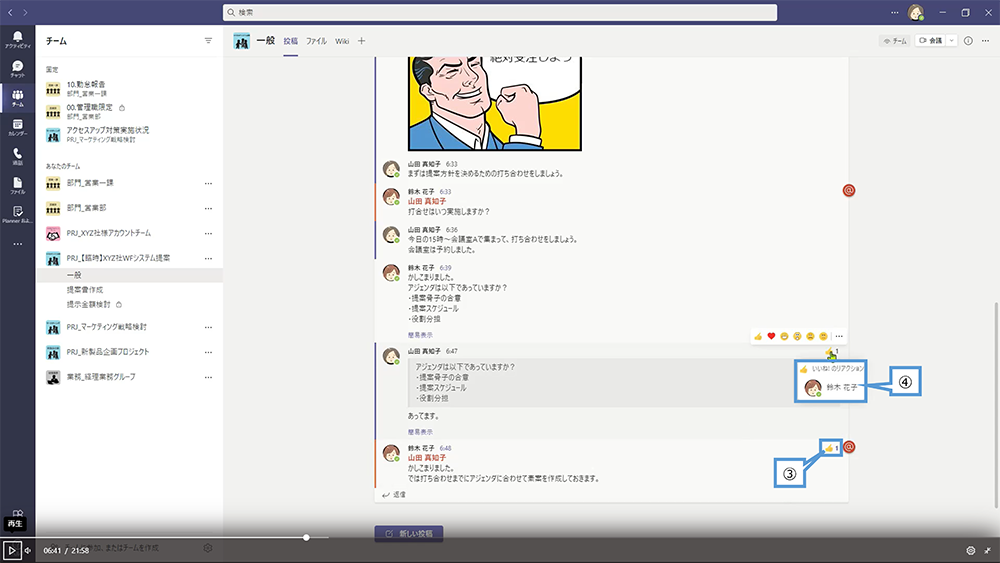Click the back navigation arrow
1000x563 pixels.
(x=10, y=12)
